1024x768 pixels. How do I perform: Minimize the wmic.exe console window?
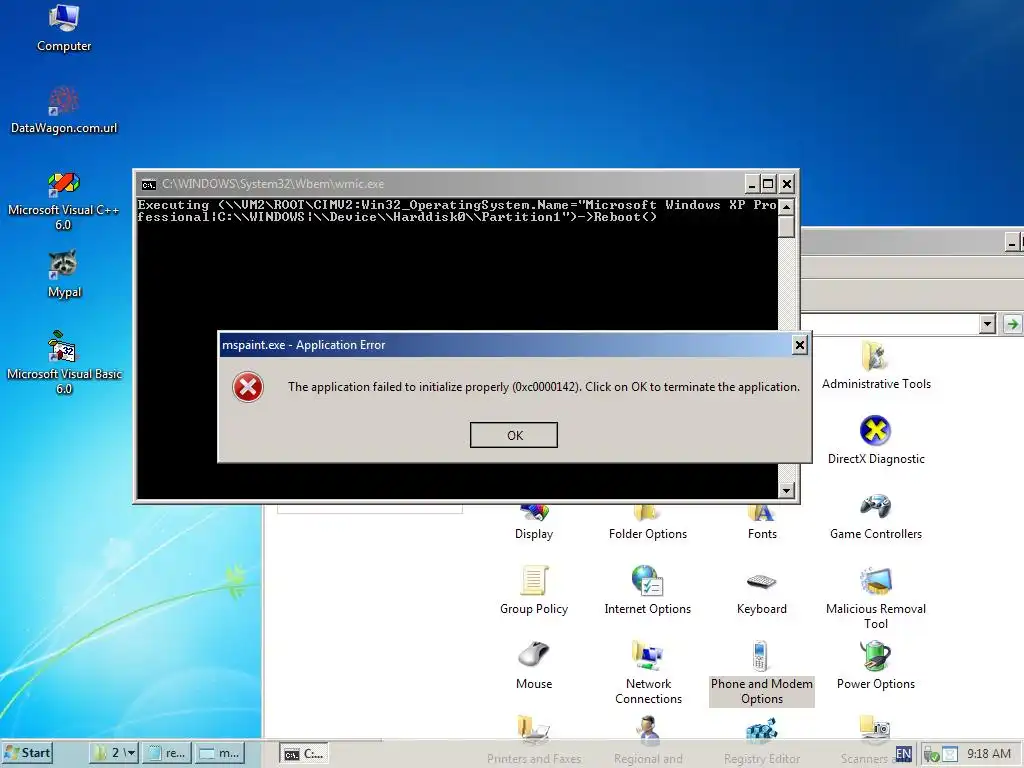[752, 184]
